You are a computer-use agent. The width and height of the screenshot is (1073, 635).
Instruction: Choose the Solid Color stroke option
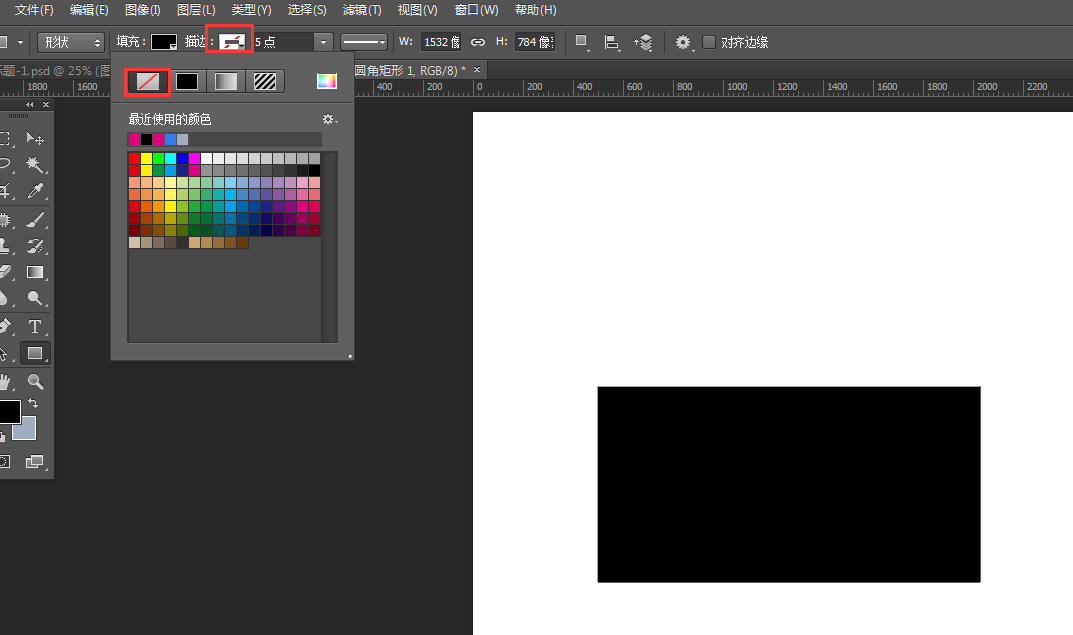click(187, 81)
